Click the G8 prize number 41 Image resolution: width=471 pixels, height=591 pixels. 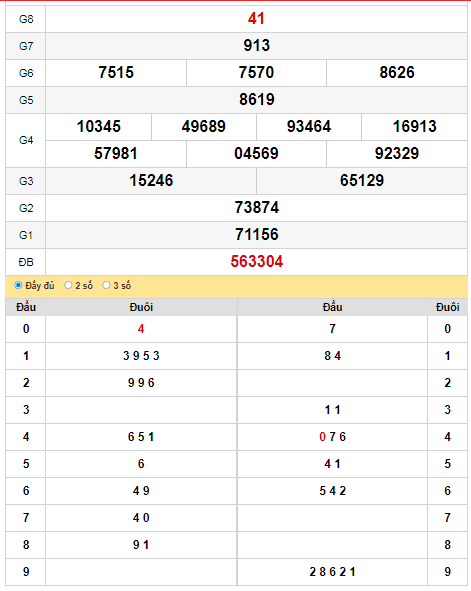click(256, 18)
